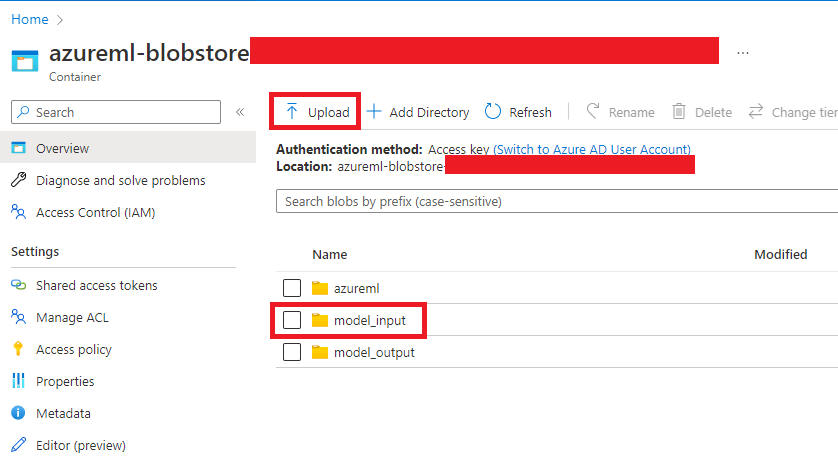Viewport: 838px width, 463px height.
Task: Switch to Azure AD User Account link
Action: (592, 149)
